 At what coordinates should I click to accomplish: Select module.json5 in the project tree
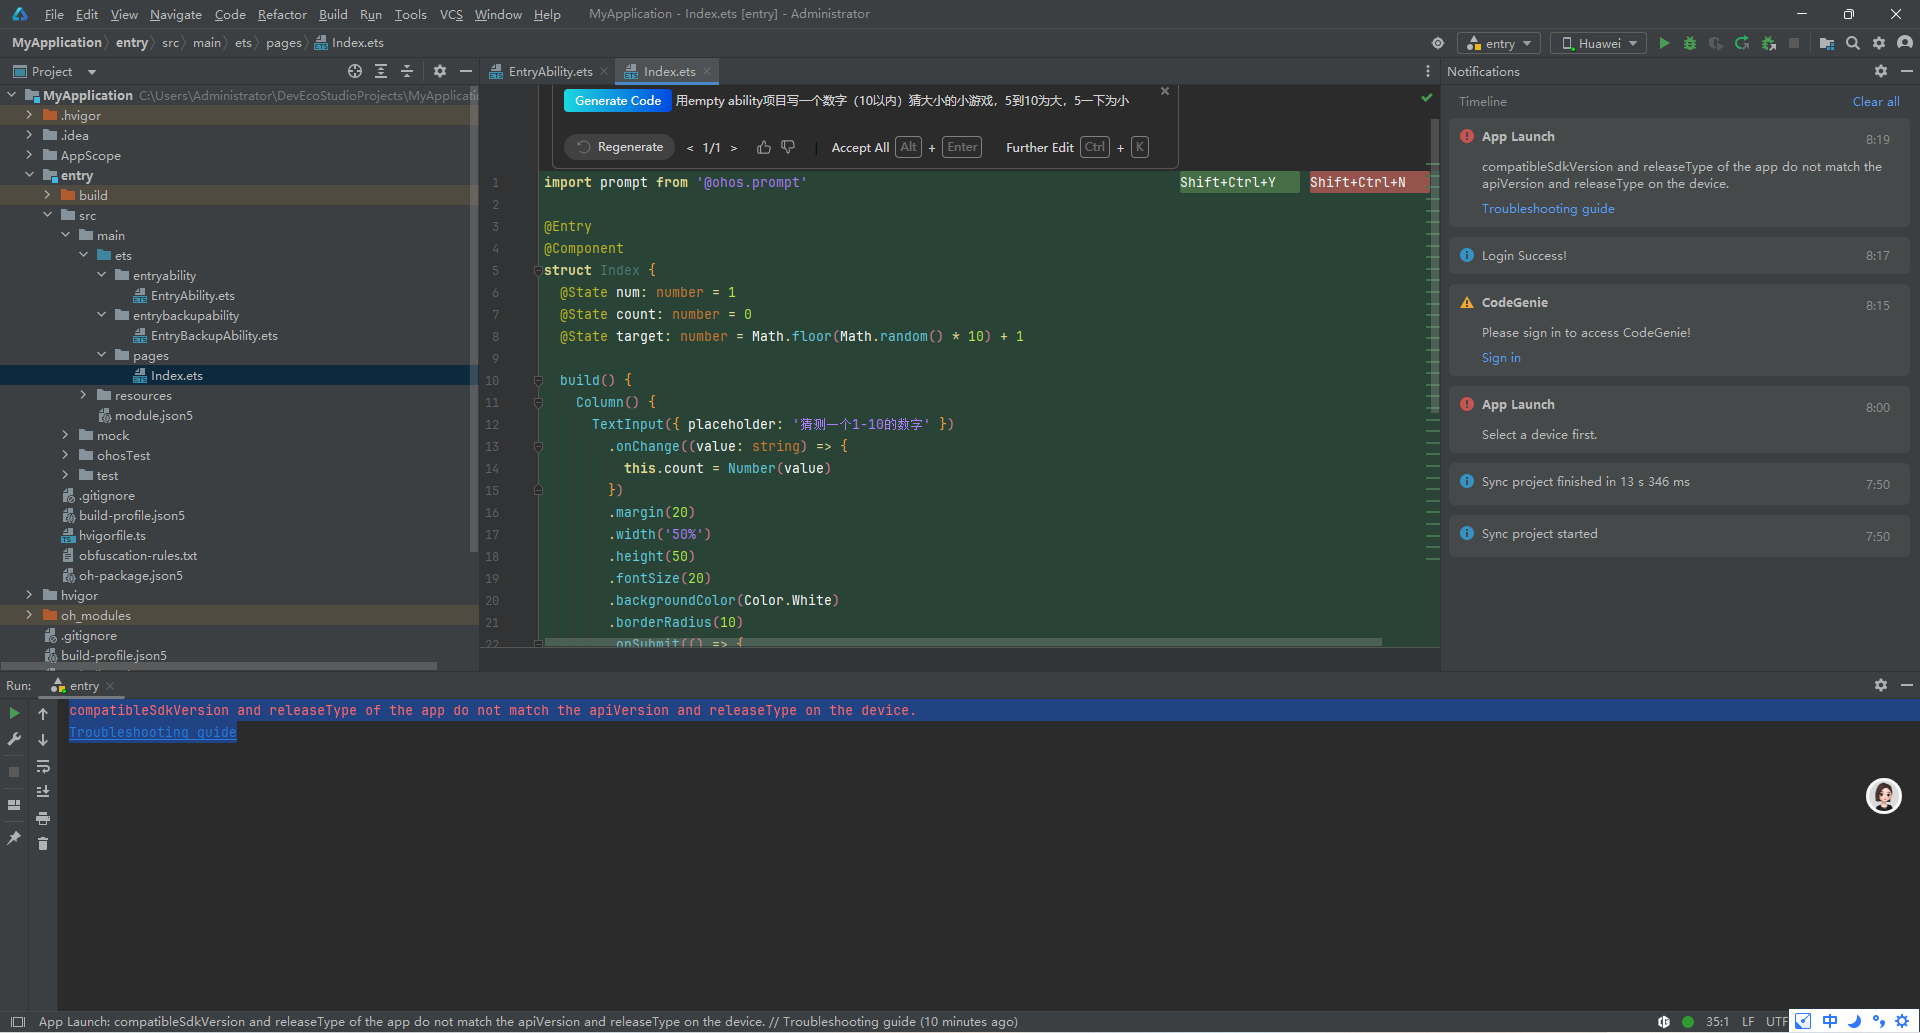153,415
